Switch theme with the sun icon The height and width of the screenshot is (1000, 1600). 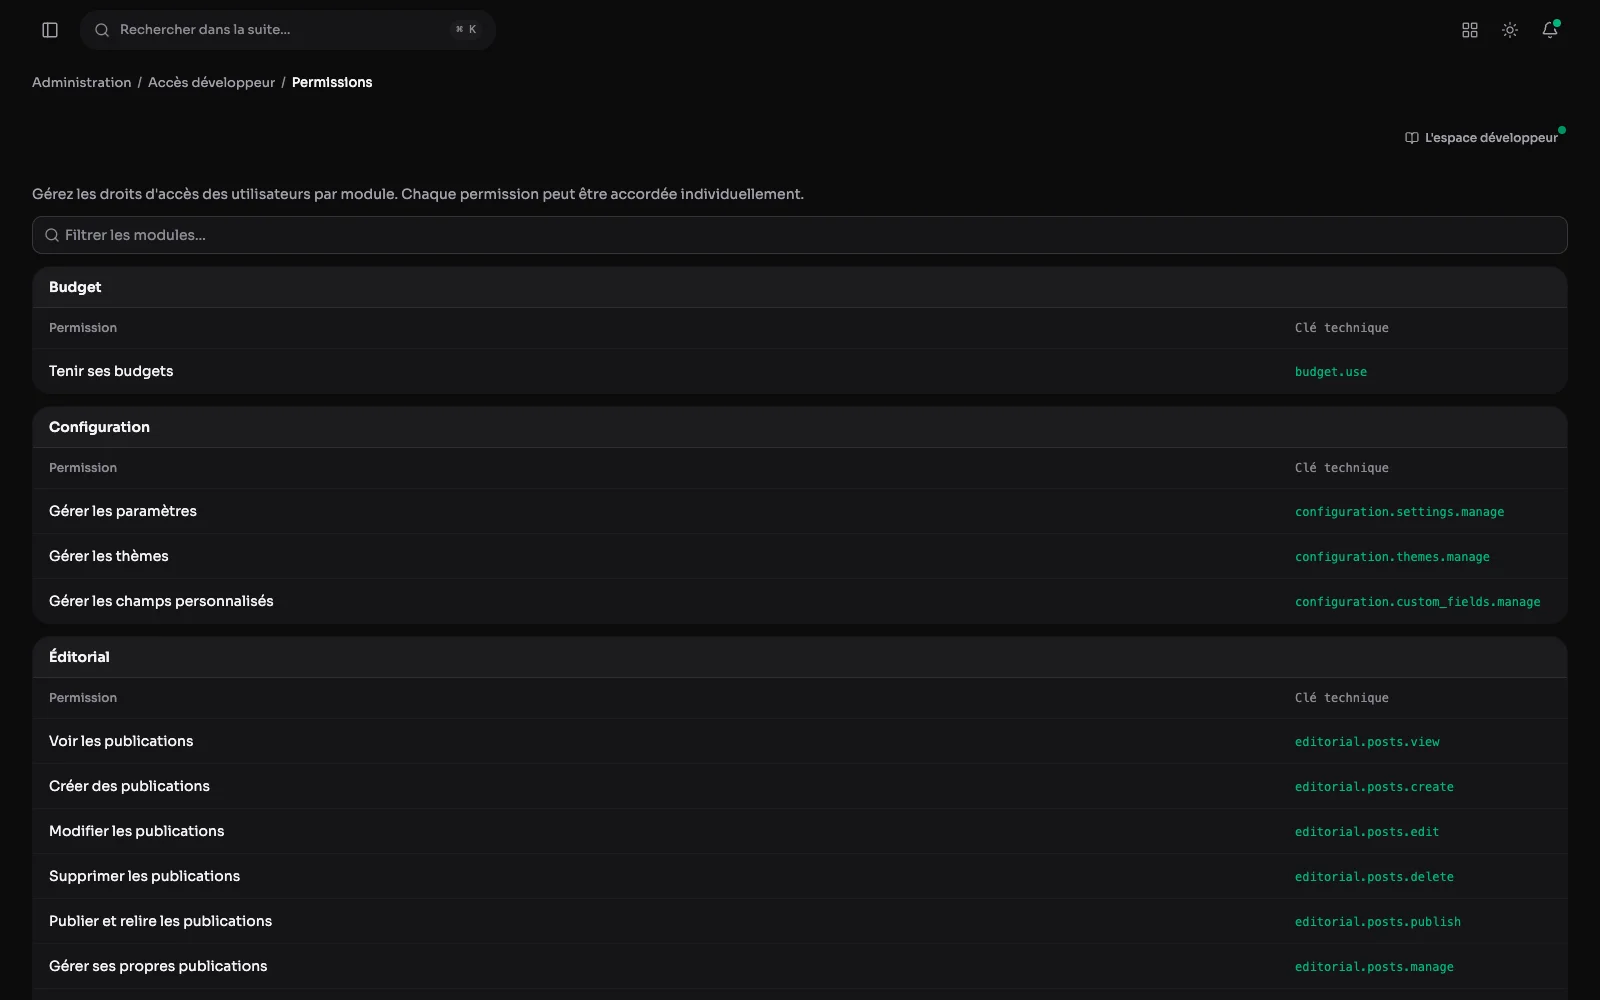[1510, 30]
